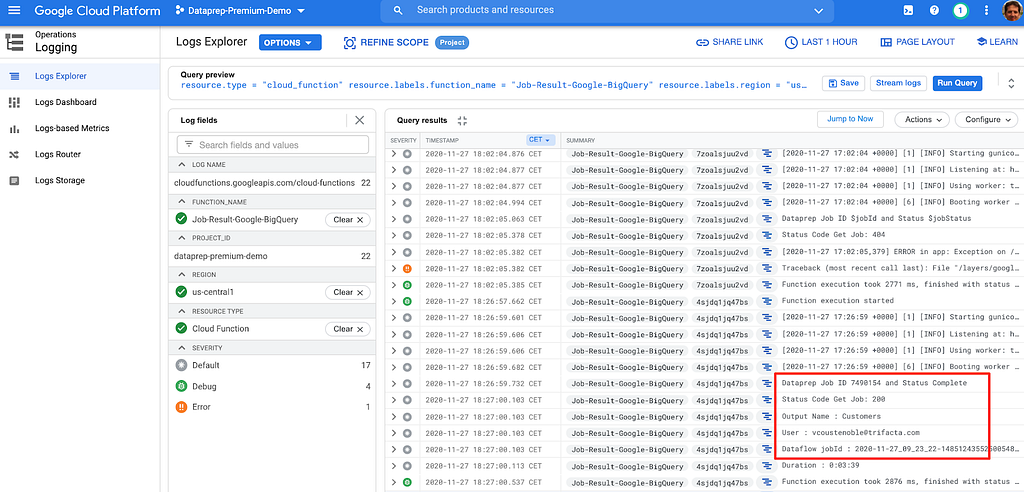
Task: Collapse query results with the shrink icon
Action: [x=462, y=120]
